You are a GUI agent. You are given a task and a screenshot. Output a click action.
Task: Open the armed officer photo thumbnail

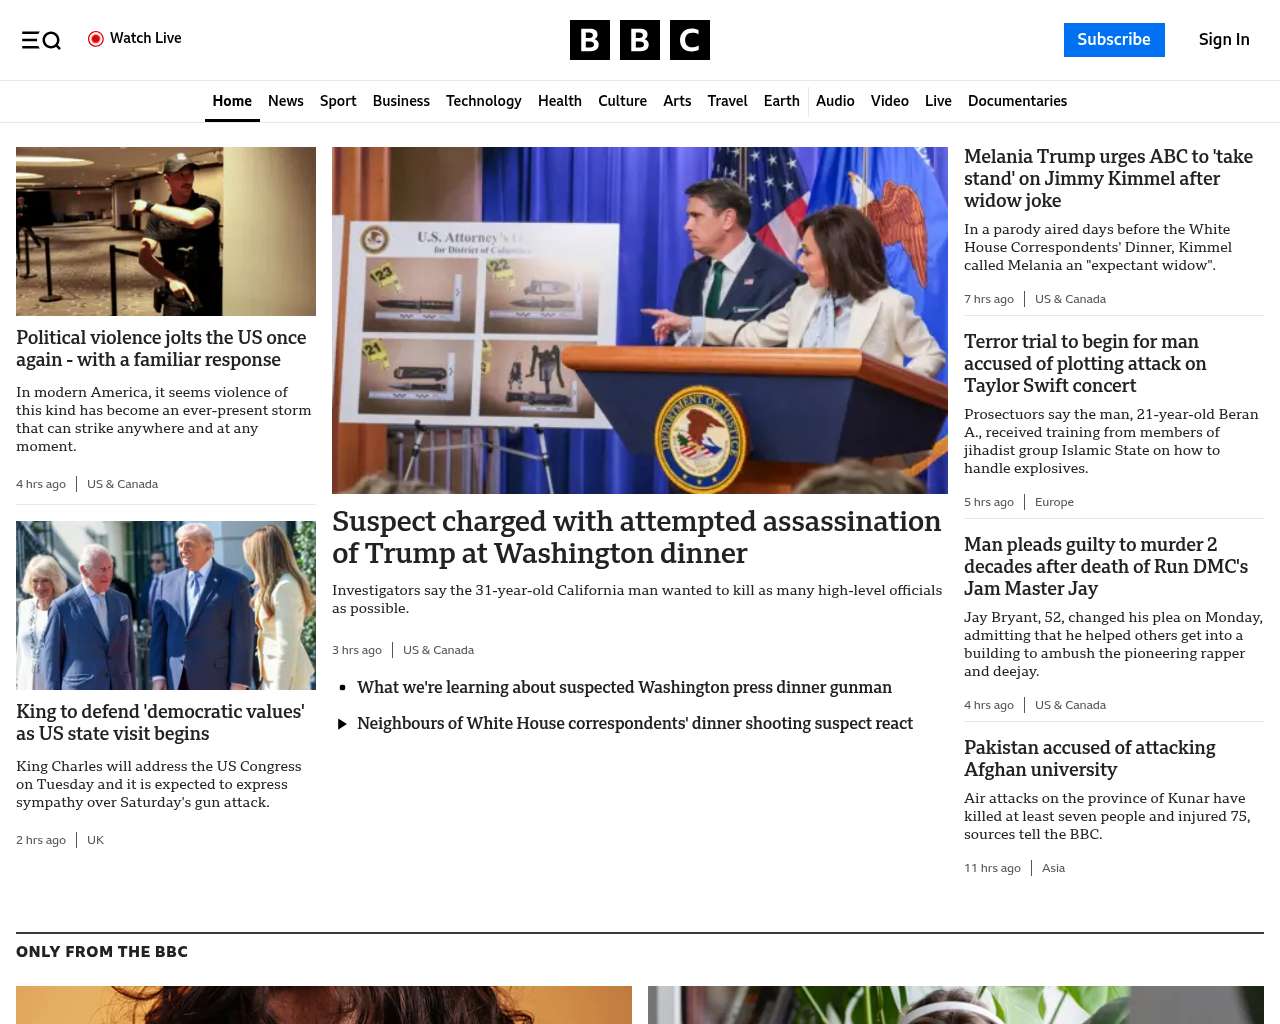tap(166, 231)
